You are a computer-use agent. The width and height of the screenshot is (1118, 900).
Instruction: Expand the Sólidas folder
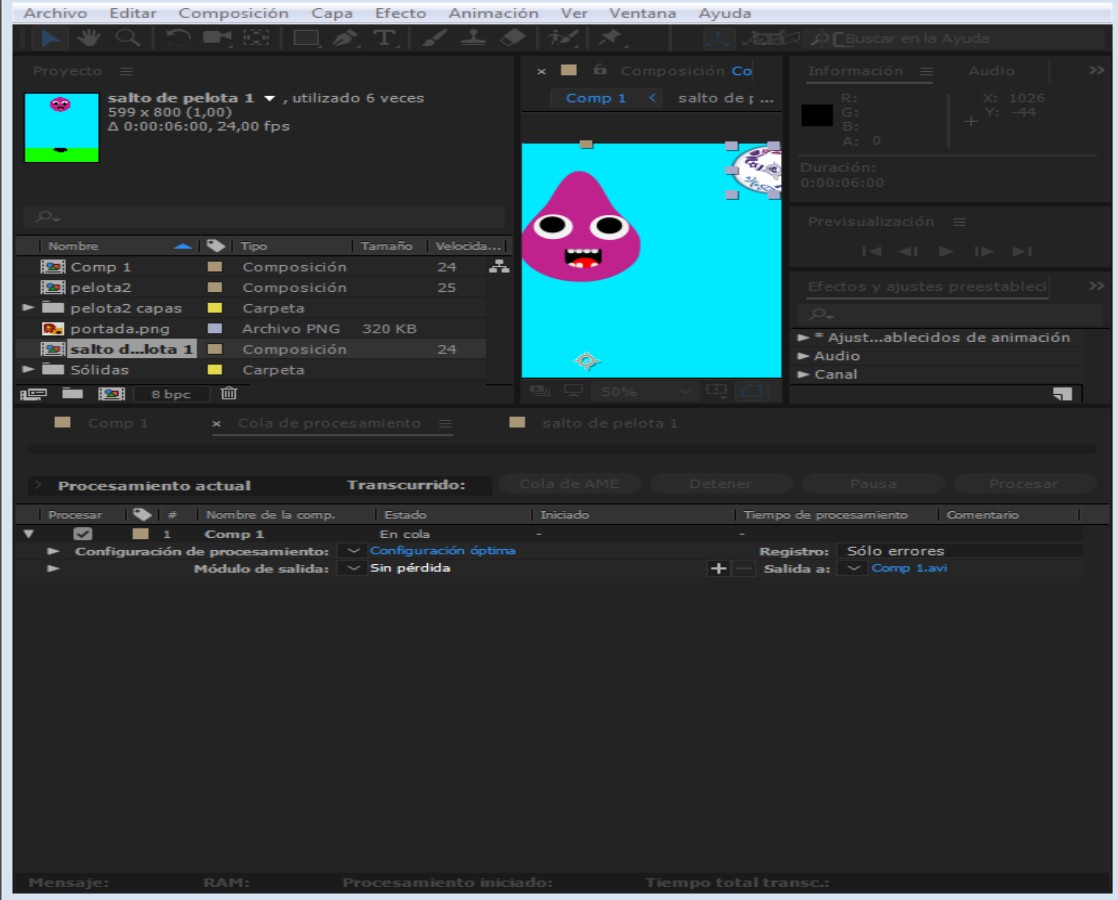(28, 369)
